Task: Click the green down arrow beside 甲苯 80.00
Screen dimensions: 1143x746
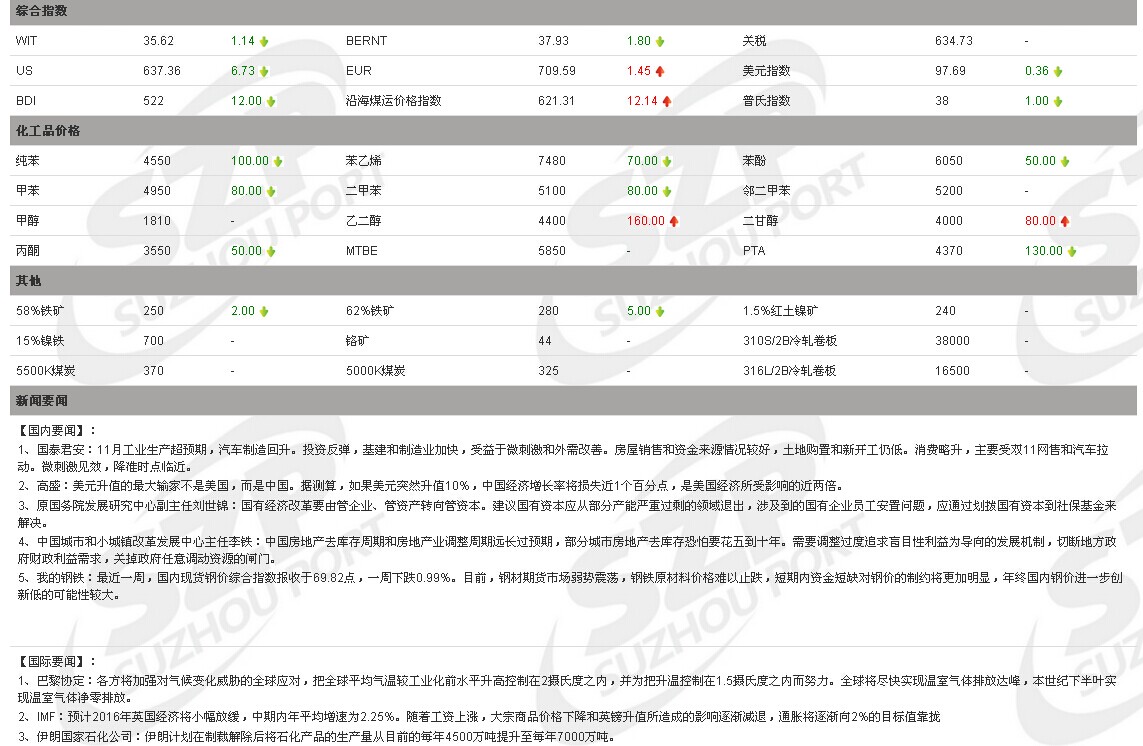Action: (271, 191)
